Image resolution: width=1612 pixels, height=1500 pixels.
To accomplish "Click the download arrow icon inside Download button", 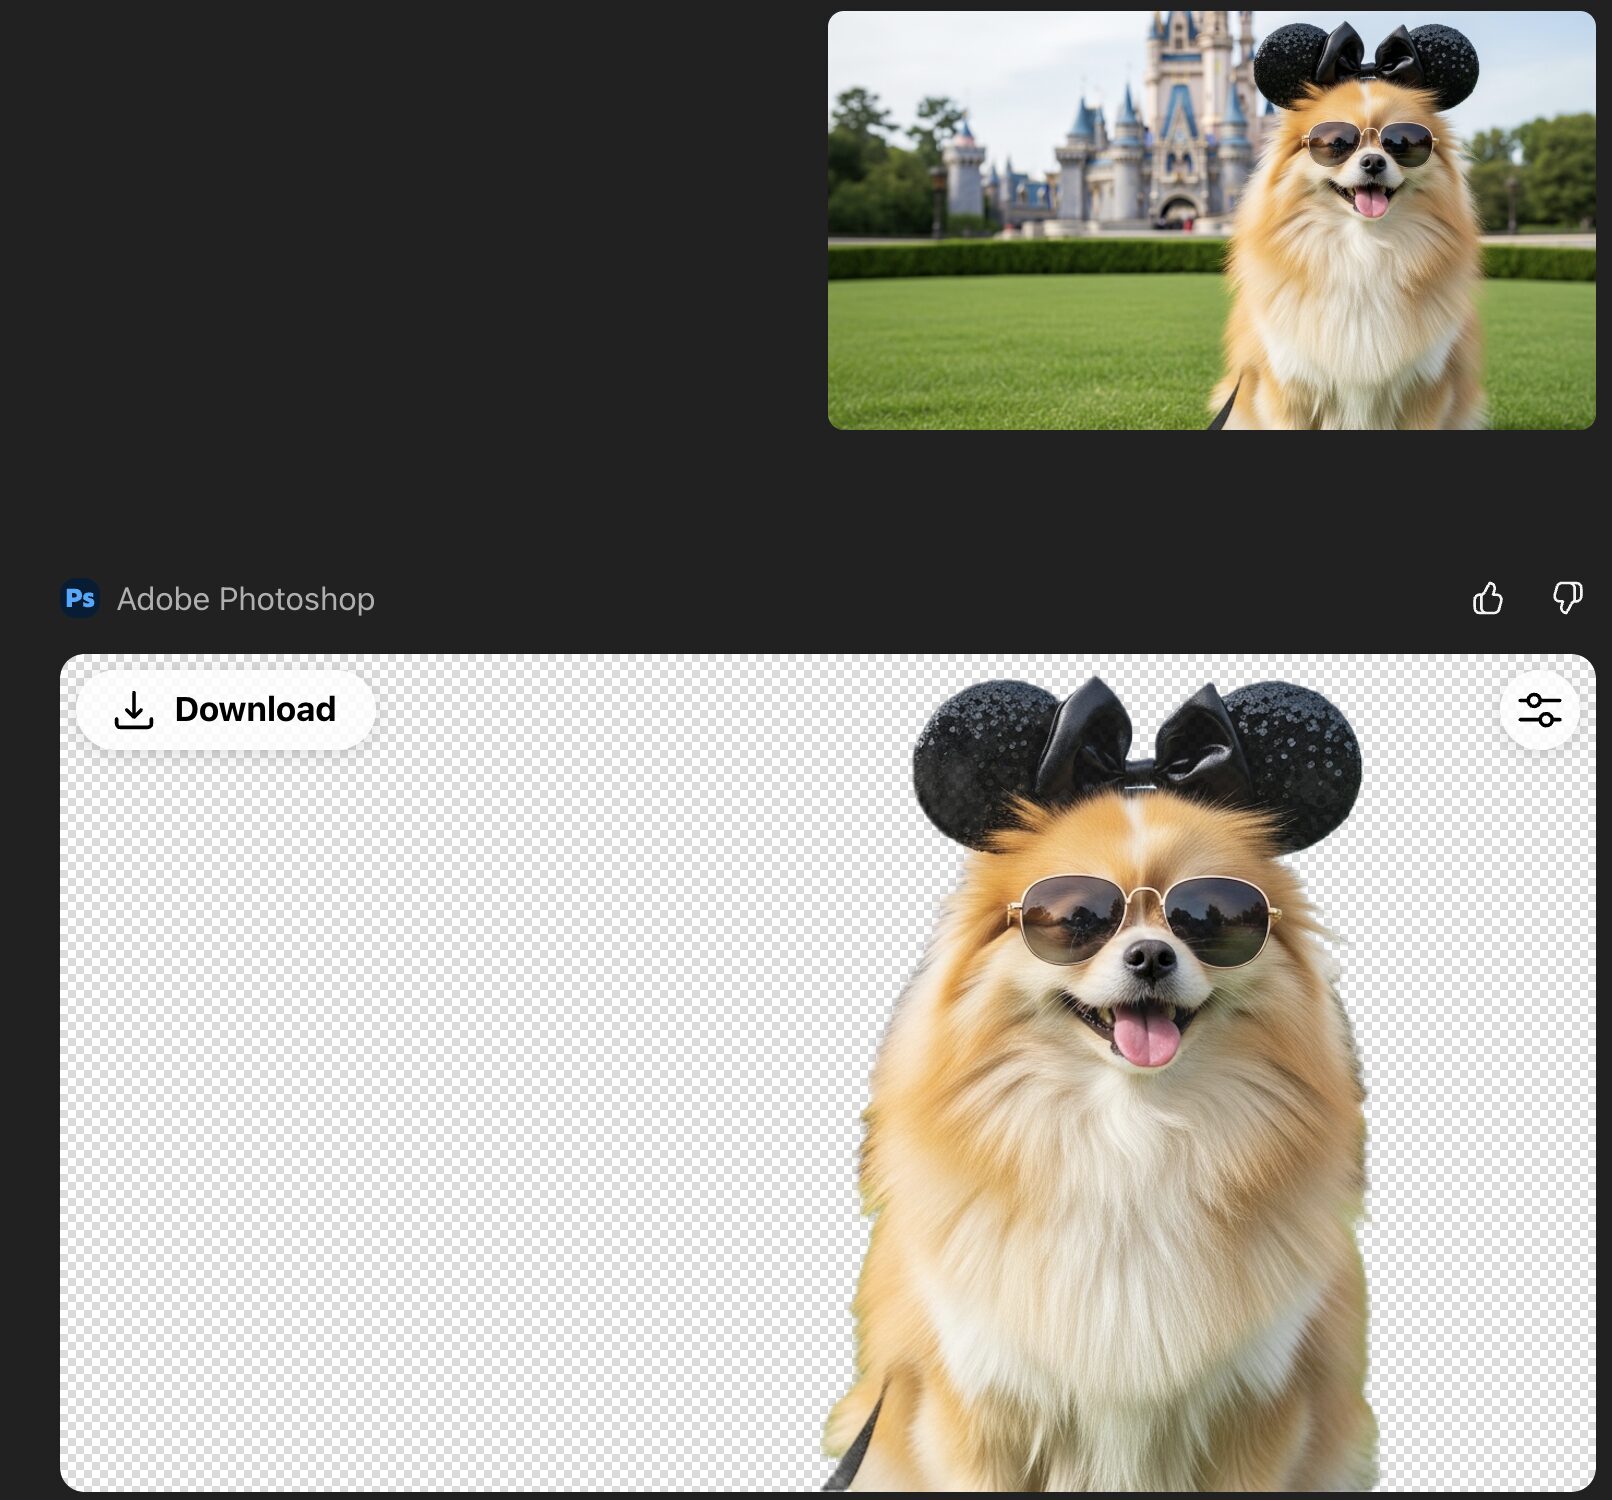I will [135, 709].
